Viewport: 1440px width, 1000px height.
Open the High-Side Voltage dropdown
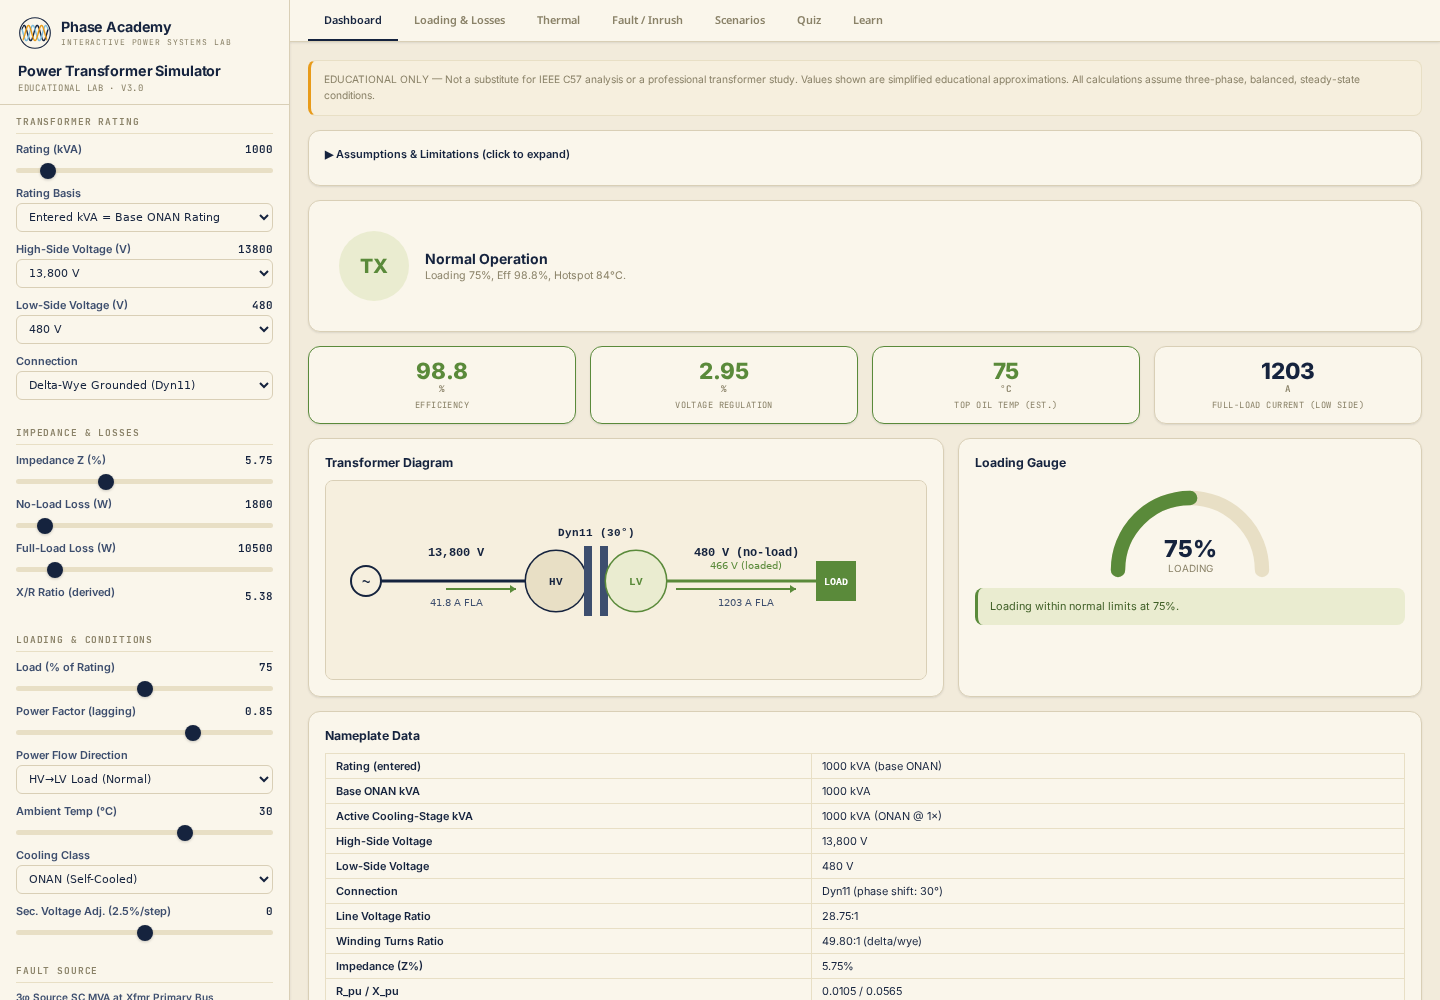[x=144, y=273]
